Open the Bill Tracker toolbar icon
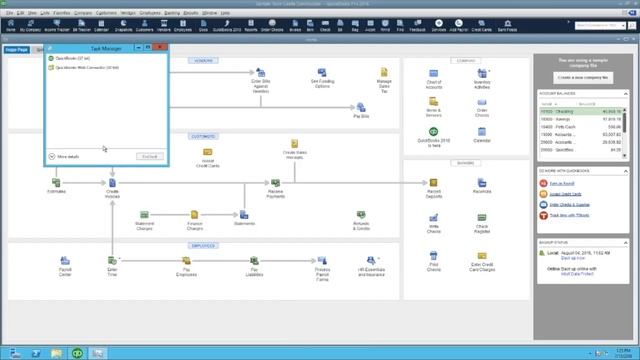 (82, 25)
